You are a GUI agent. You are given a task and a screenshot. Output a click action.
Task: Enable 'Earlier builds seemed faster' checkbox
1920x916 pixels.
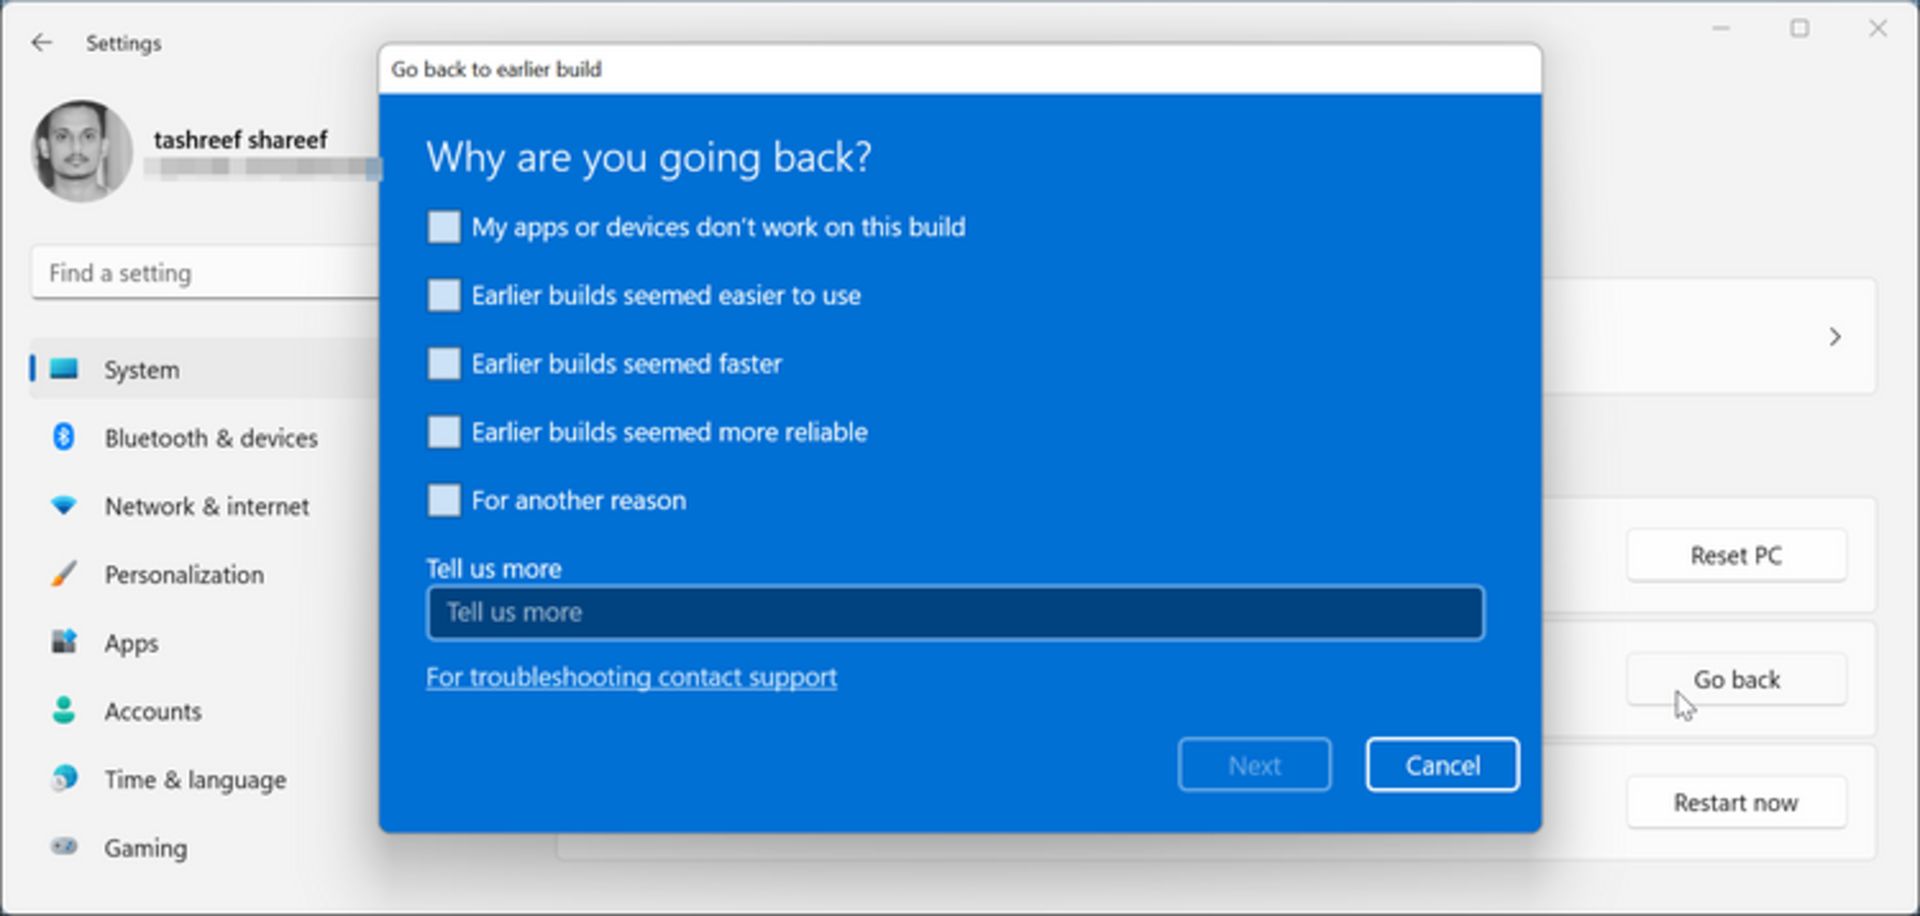(x=444, y=363)
